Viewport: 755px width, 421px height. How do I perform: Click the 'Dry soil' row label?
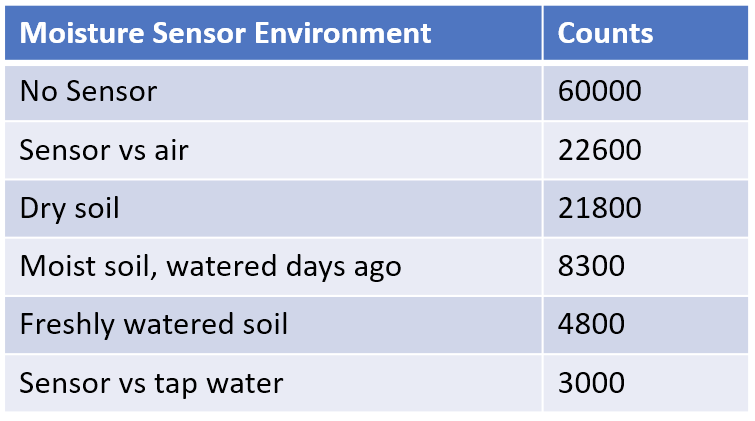(x=70, y=208)
